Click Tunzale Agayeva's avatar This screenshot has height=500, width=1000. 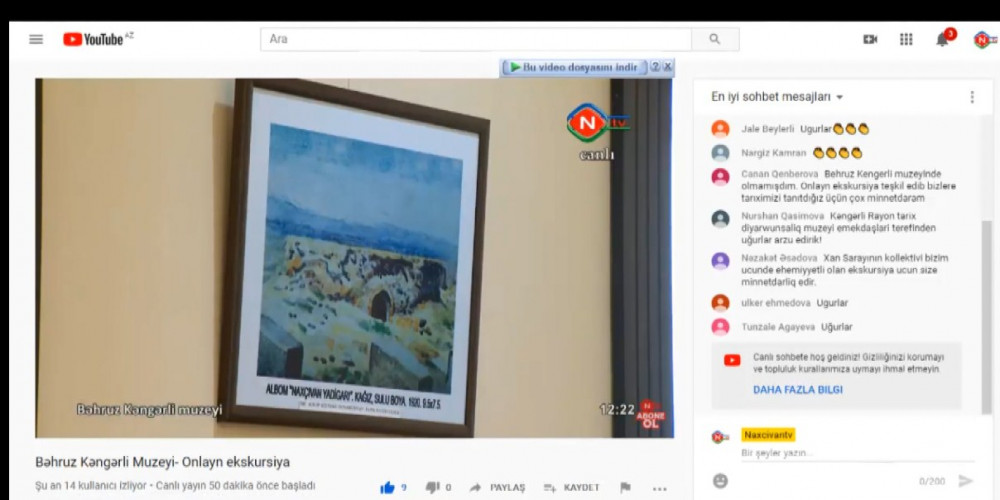tap(720, 327)
